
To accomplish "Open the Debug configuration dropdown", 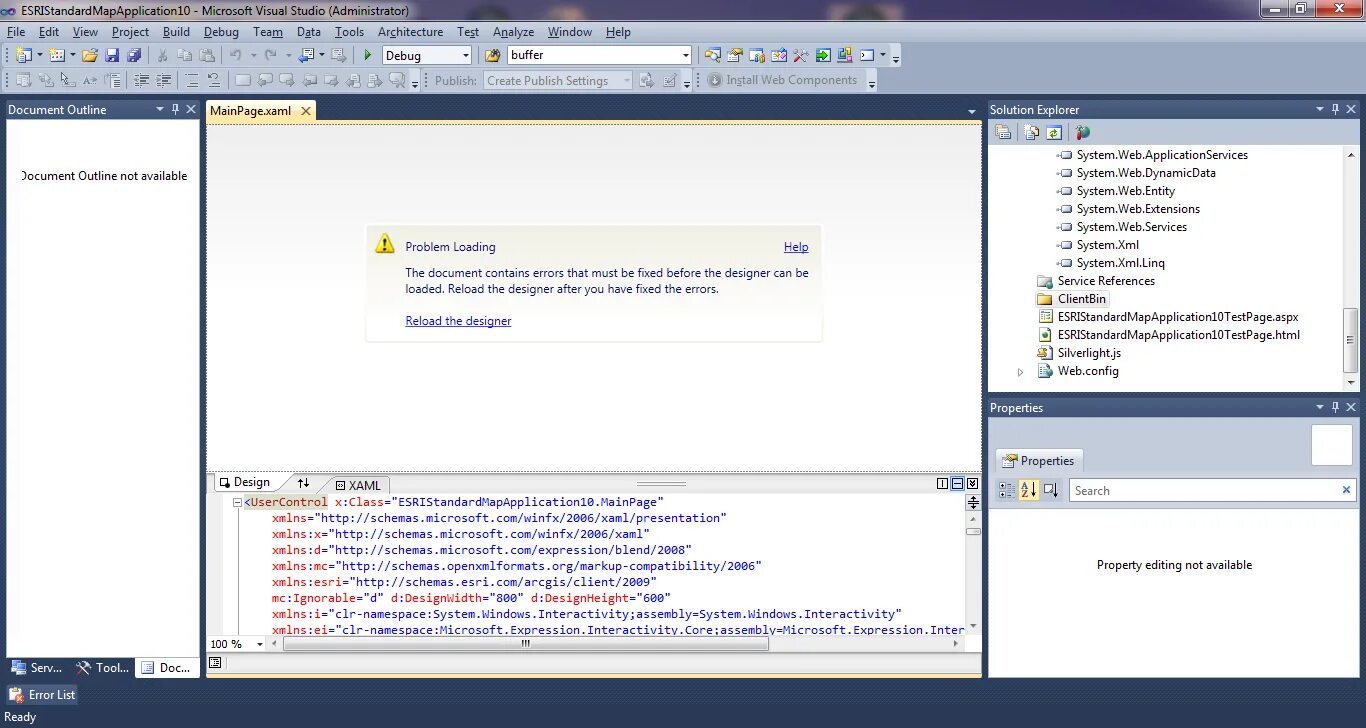I will tap(465, 56).
